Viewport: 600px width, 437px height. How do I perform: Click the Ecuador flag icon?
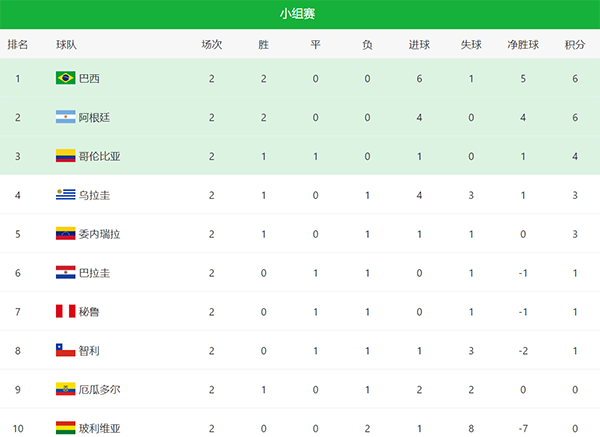(x=66, y=390)
